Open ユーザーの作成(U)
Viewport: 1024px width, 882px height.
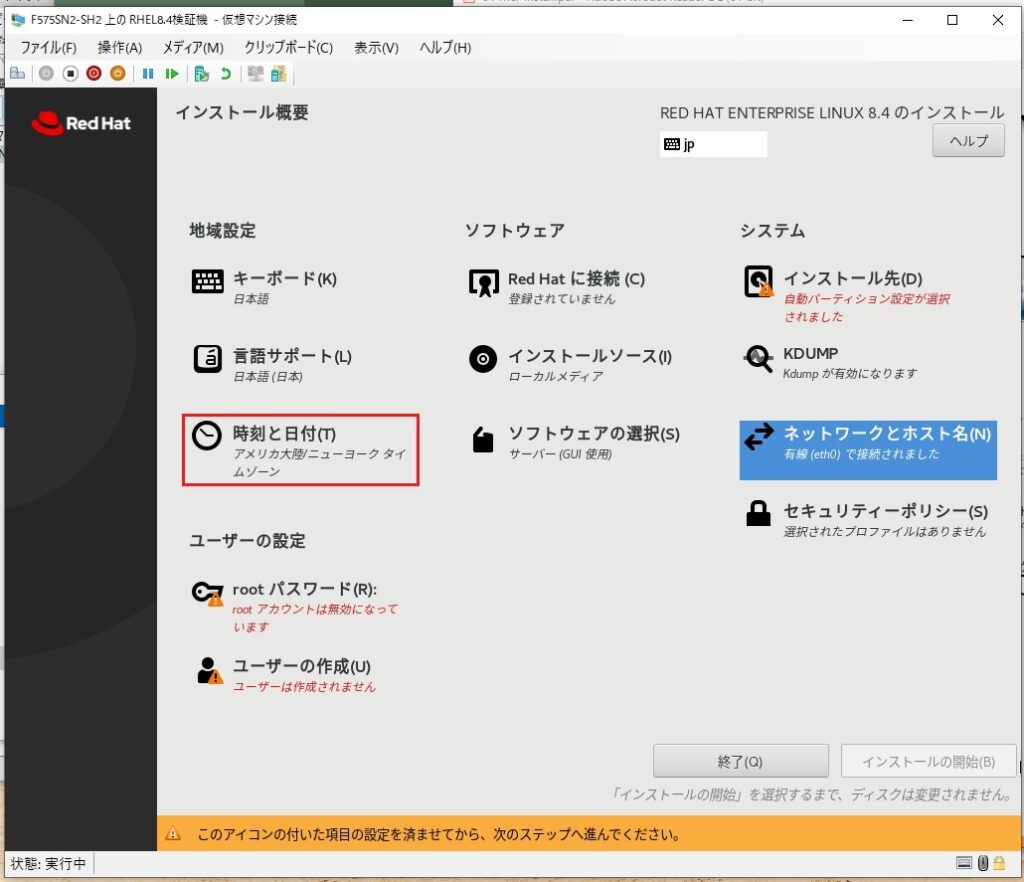tap(285, 674)
